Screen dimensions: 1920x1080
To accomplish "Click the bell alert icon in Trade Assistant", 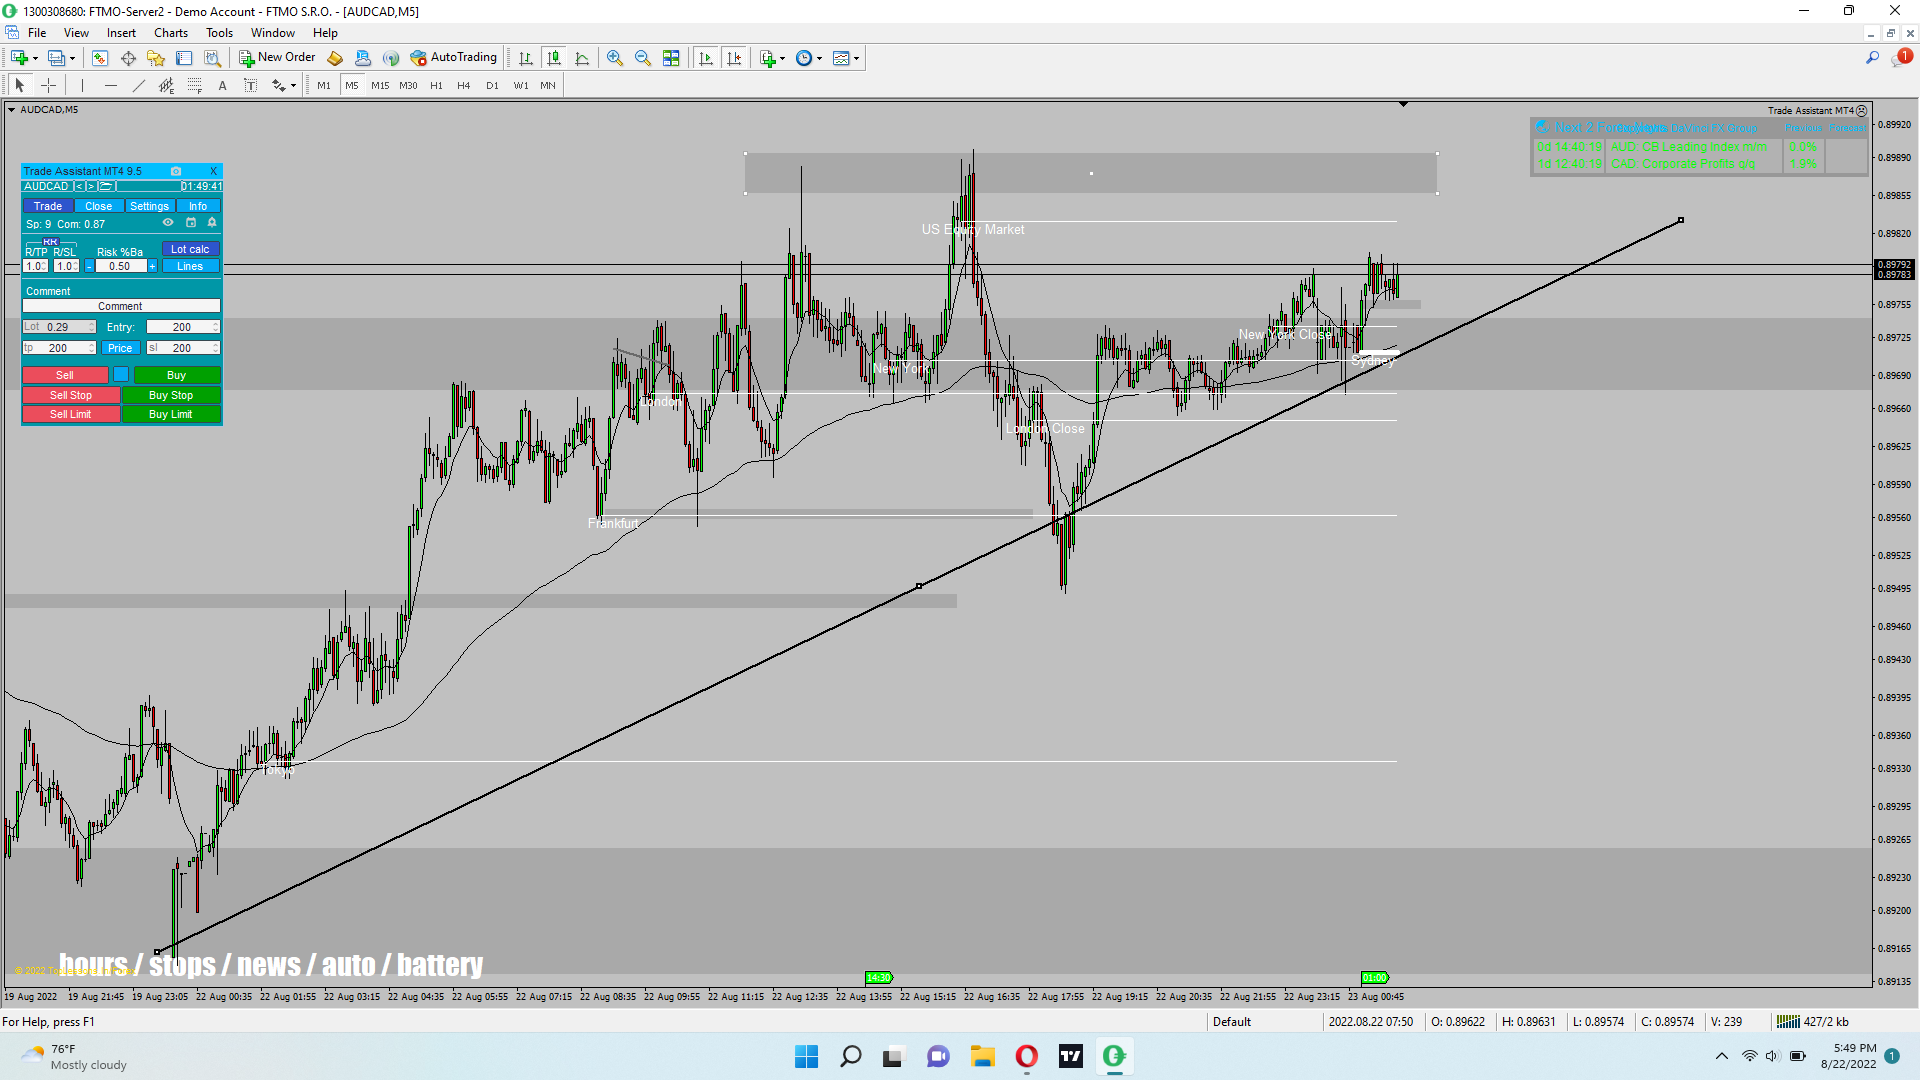I will [x=212, y=223].
